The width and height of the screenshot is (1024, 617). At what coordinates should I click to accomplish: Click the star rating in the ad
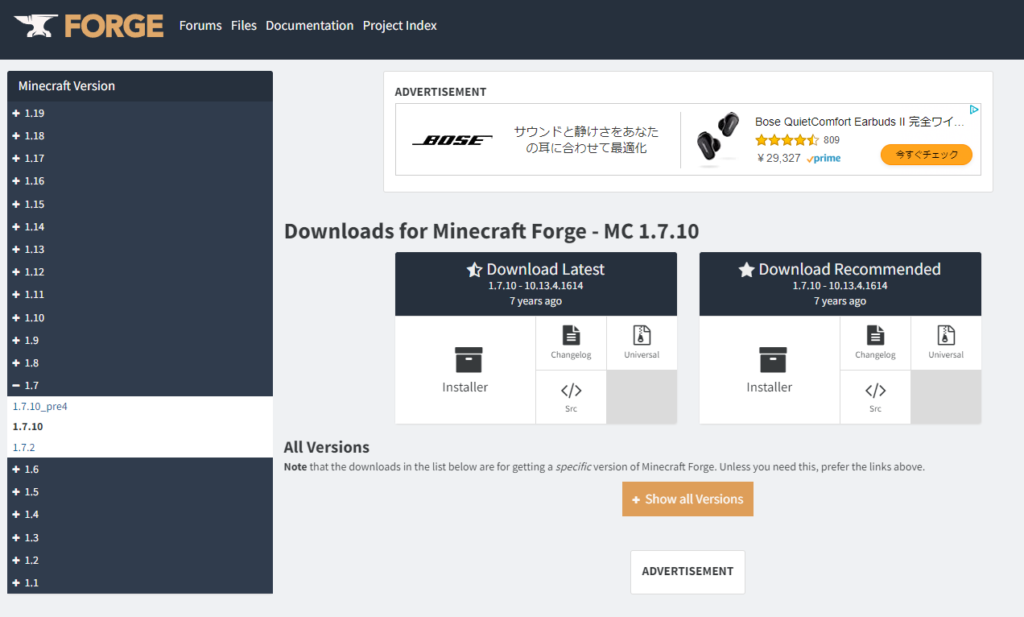click(786, 140)
